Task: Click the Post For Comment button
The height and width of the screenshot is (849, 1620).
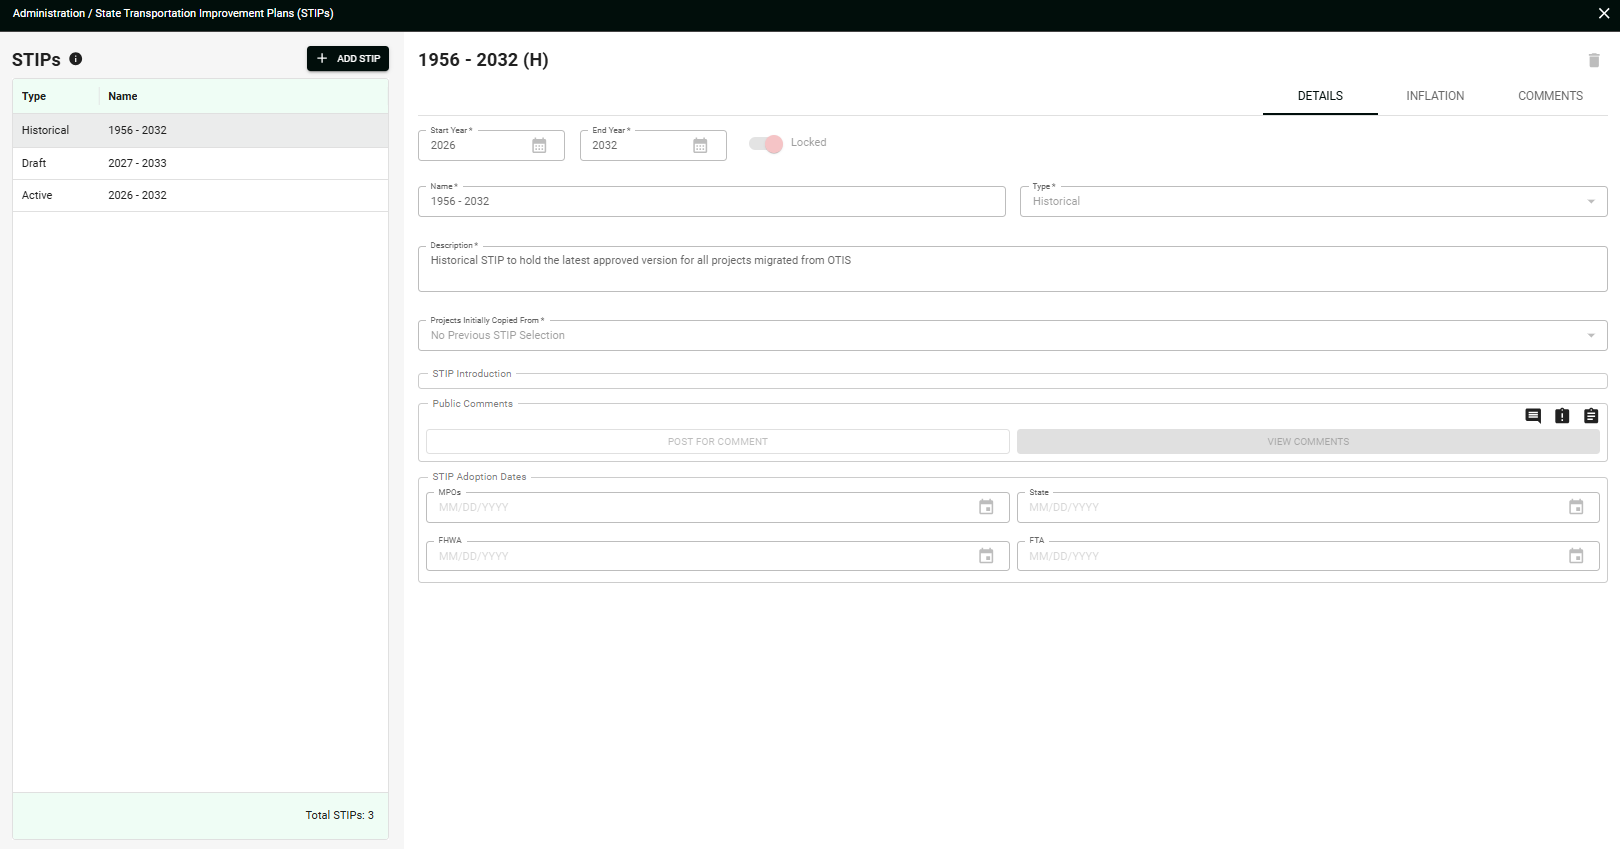Action: click(x=718, y=442)
